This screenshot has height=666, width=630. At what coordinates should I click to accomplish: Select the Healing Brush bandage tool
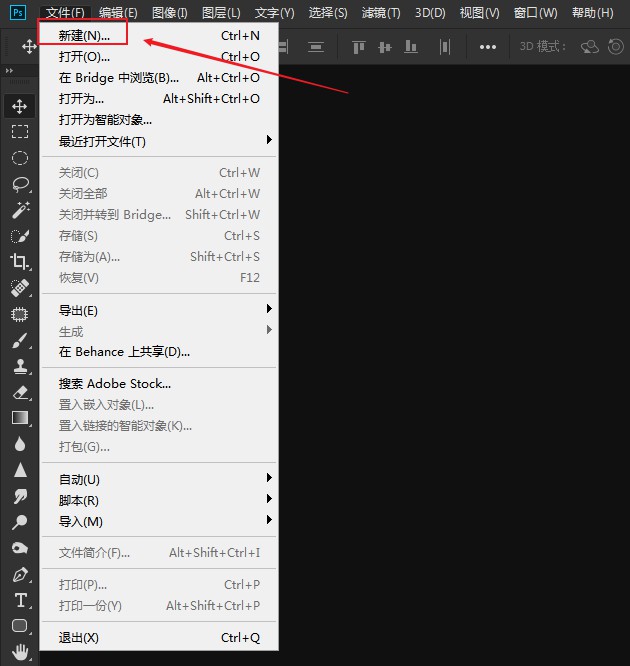20,288
